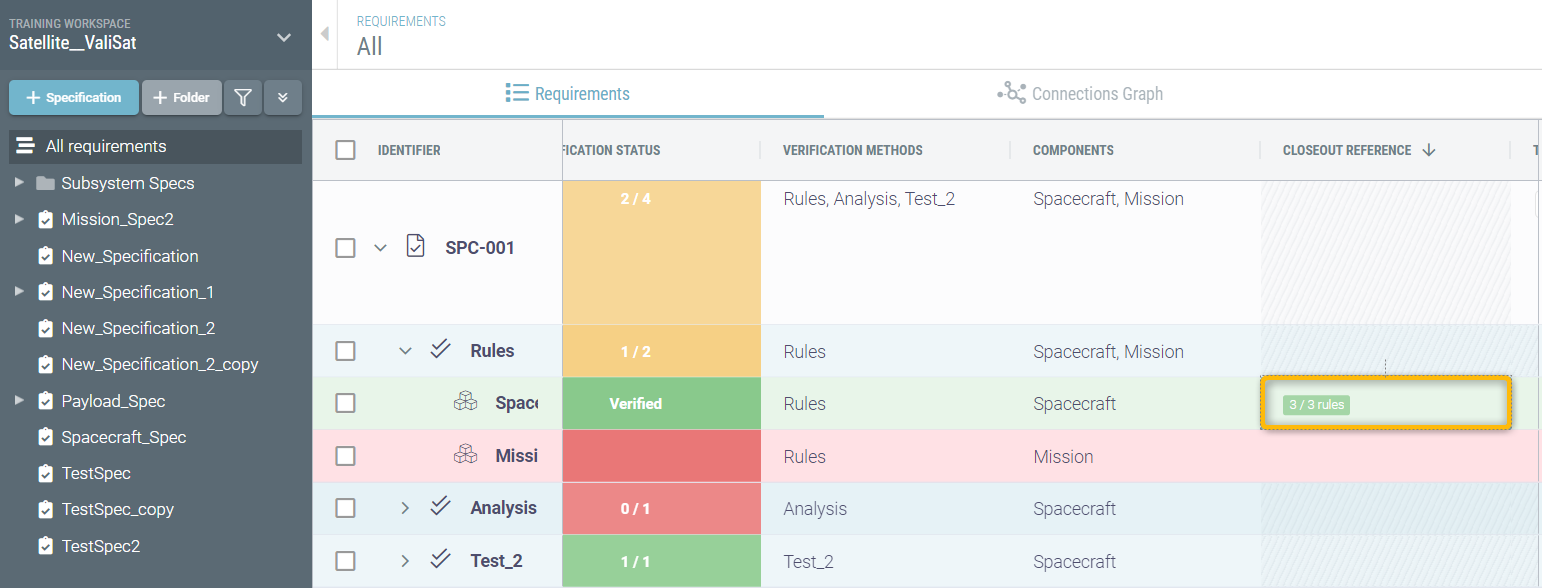Viewport: 1542px width, 588px height.
Task: Click the TestSpec2 clipboard icon
Action: 45,546
